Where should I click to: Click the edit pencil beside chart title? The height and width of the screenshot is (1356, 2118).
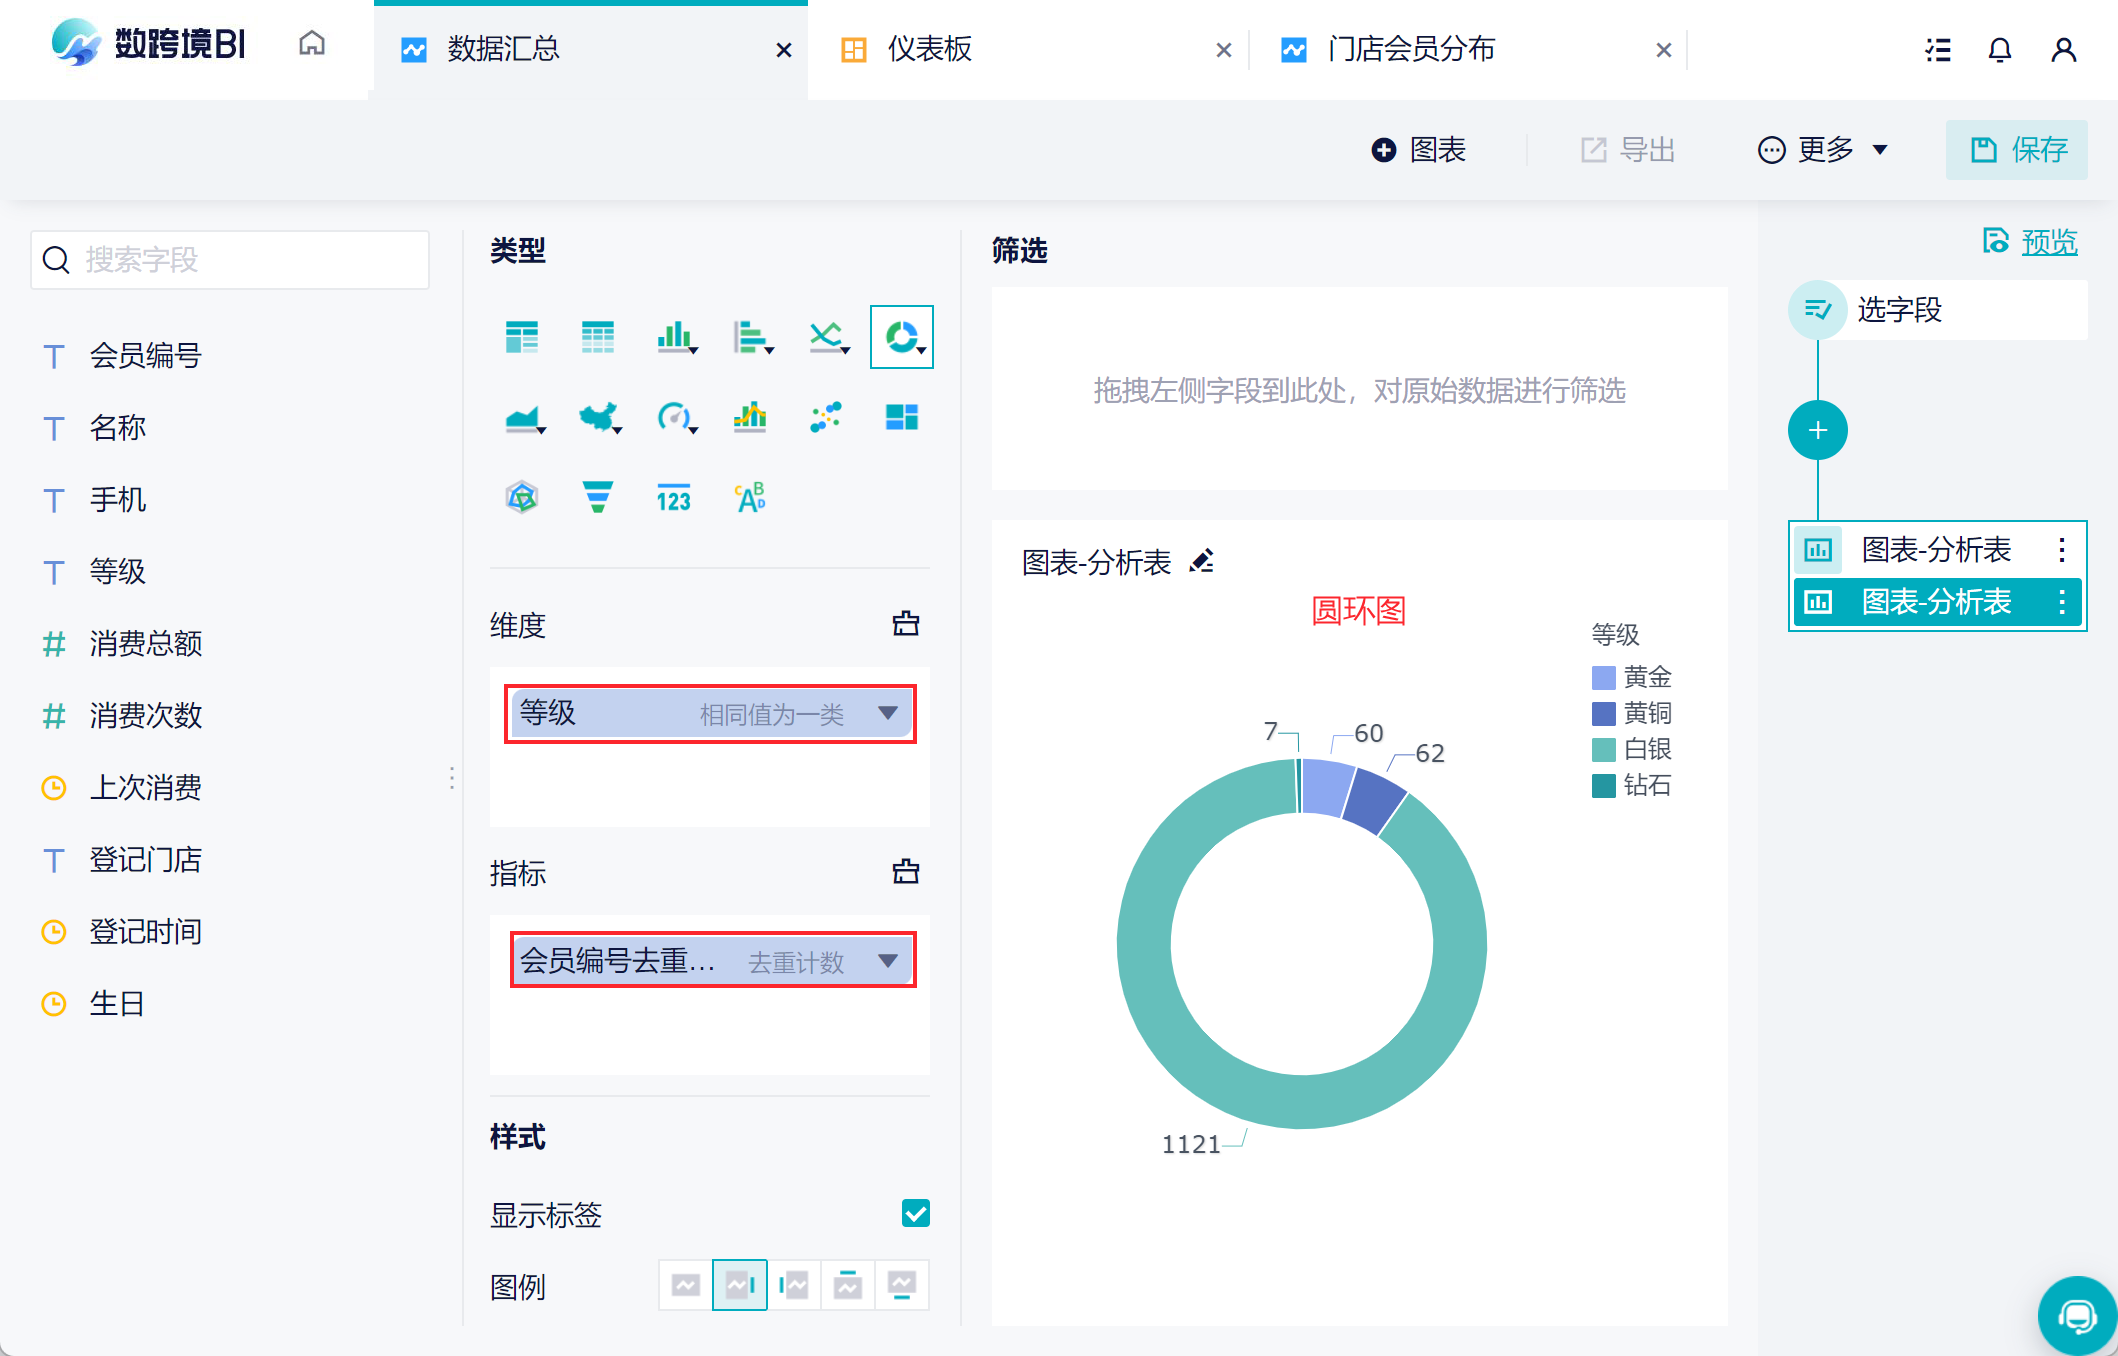(1202, 561)
